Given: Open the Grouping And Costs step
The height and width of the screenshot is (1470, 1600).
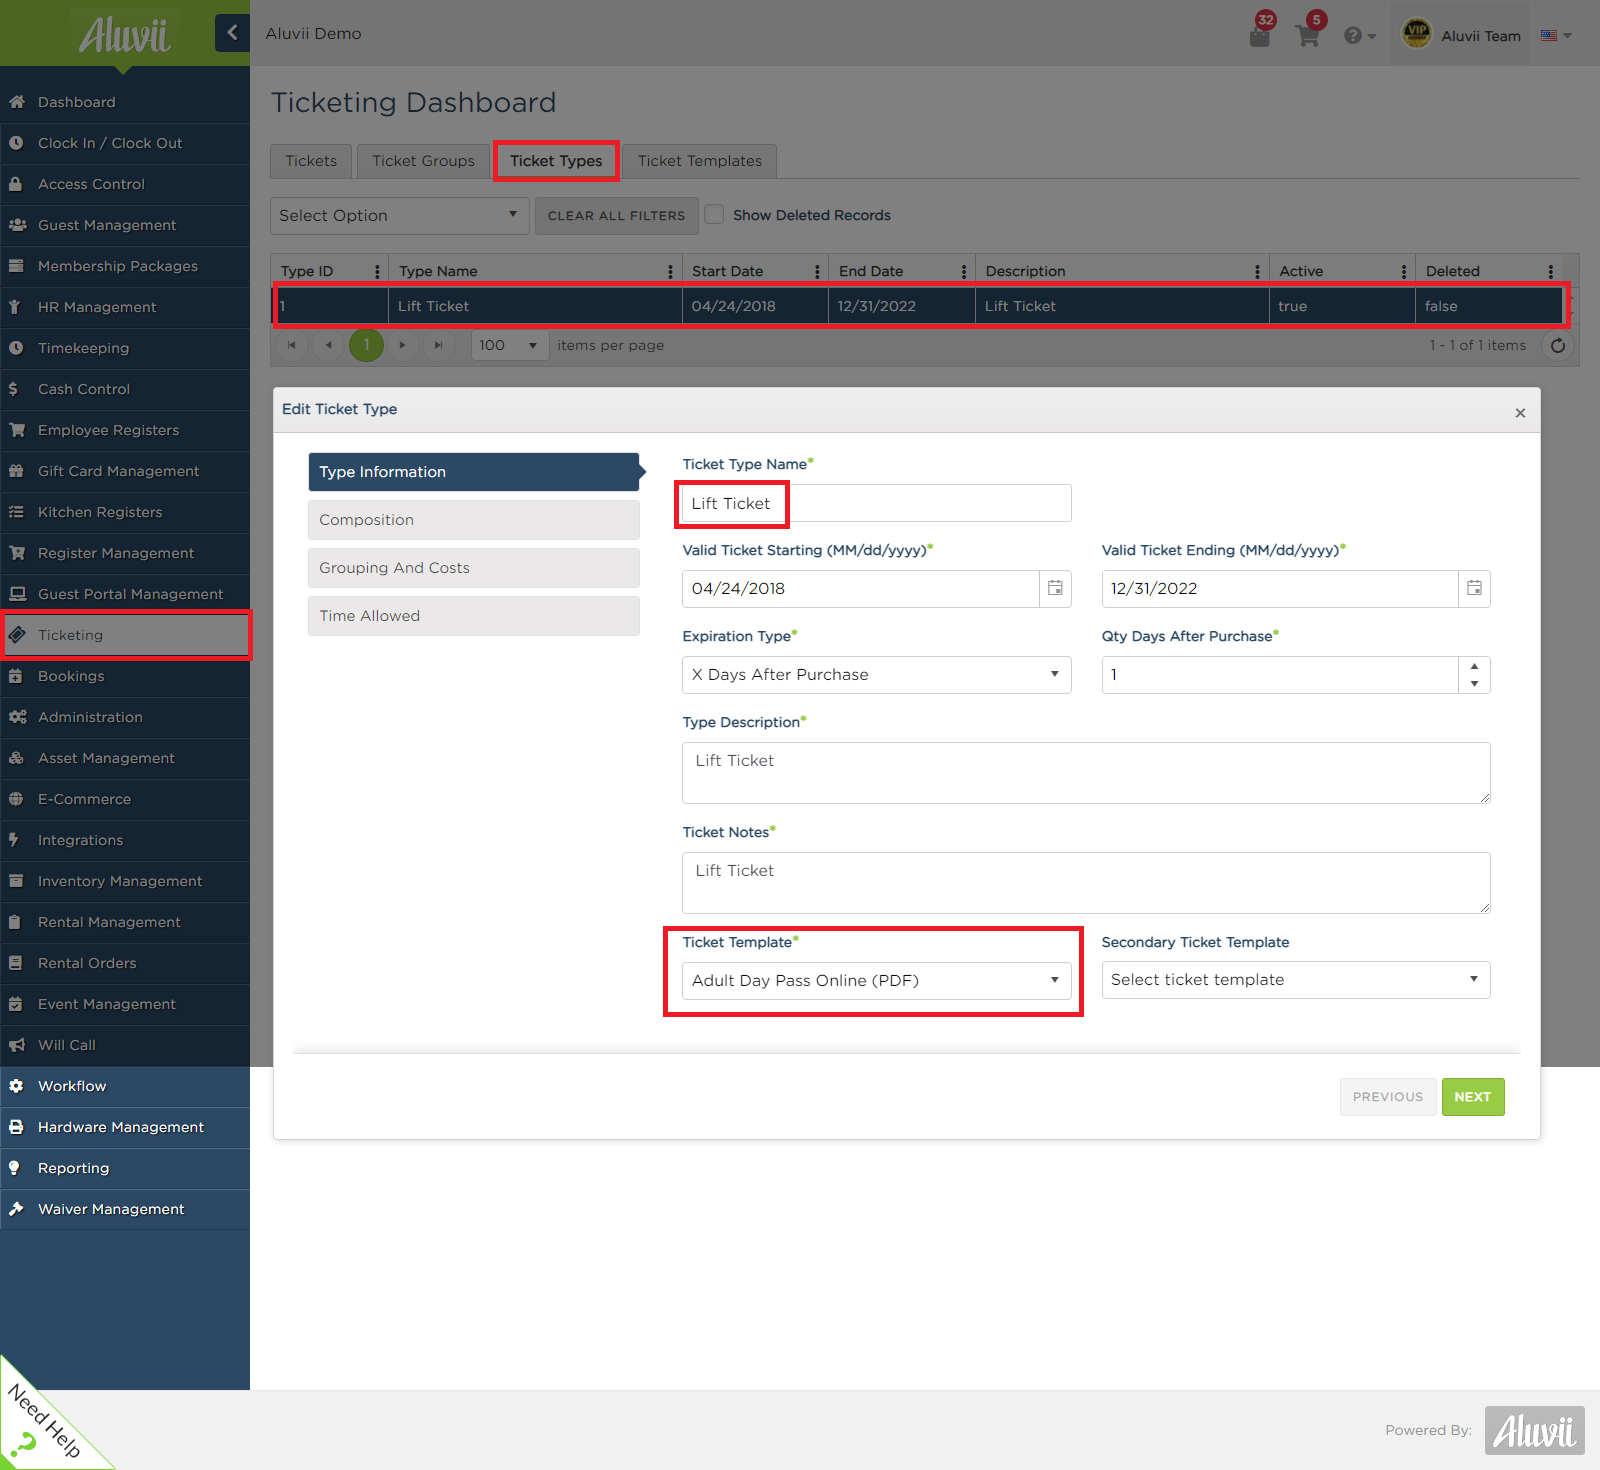Looking at the screenshot, I should point(474,568).
